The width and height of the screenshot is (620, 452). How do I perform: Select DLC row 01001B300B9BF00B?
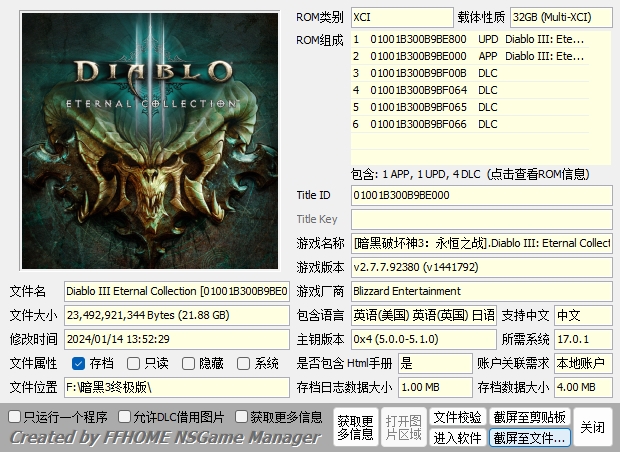pyautogui.click(x=470, y=74)
